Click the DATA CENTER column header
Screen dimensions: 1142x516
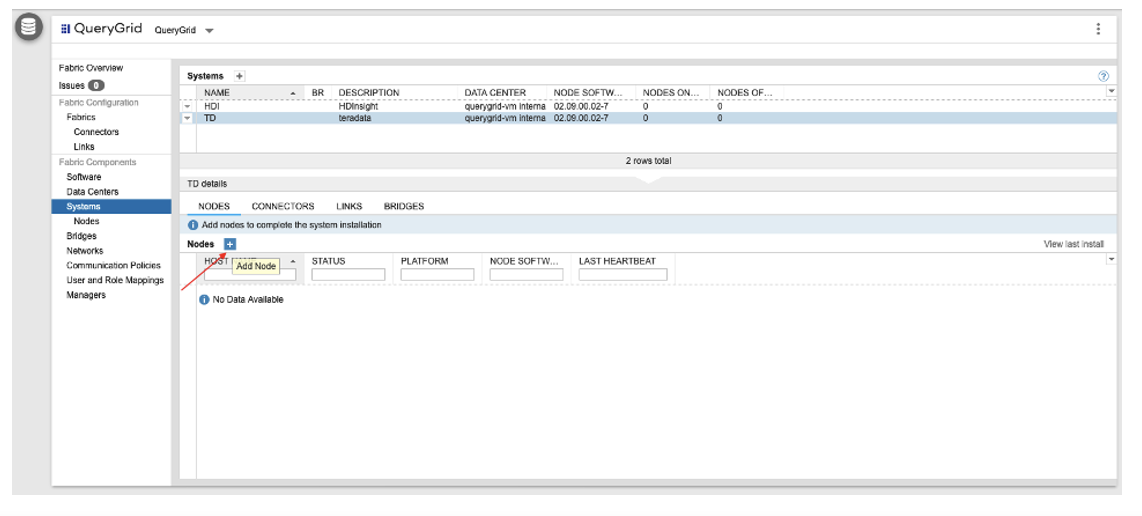[495, 93]
